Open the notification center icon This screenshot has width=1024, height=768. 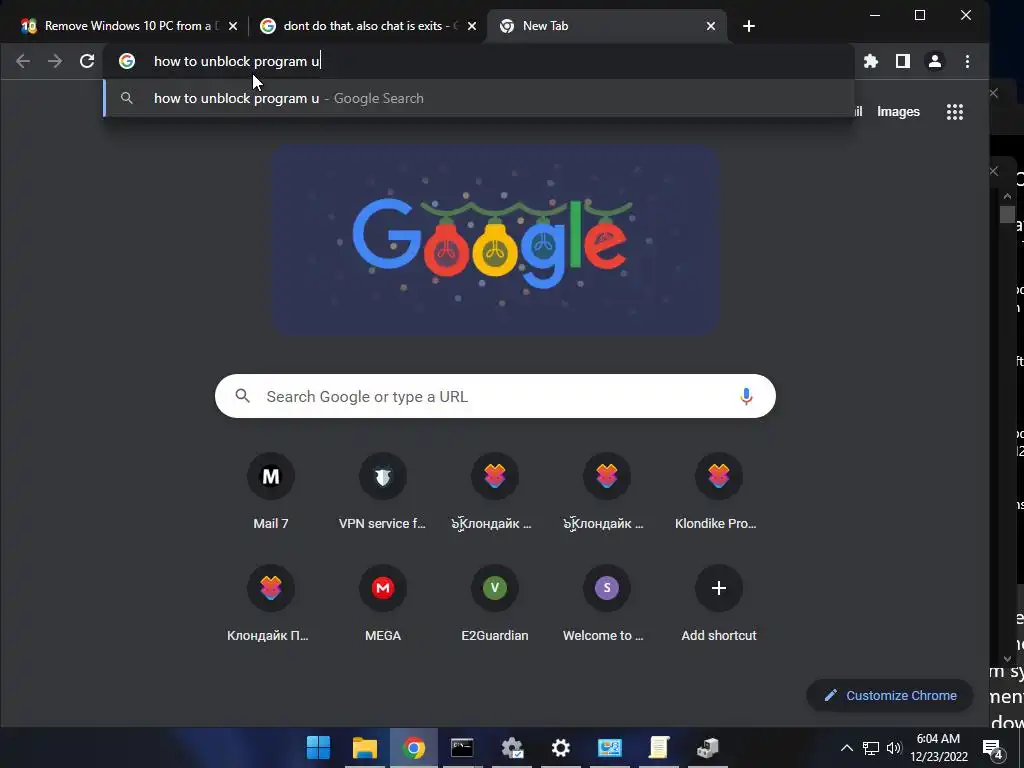click(993, 749)
